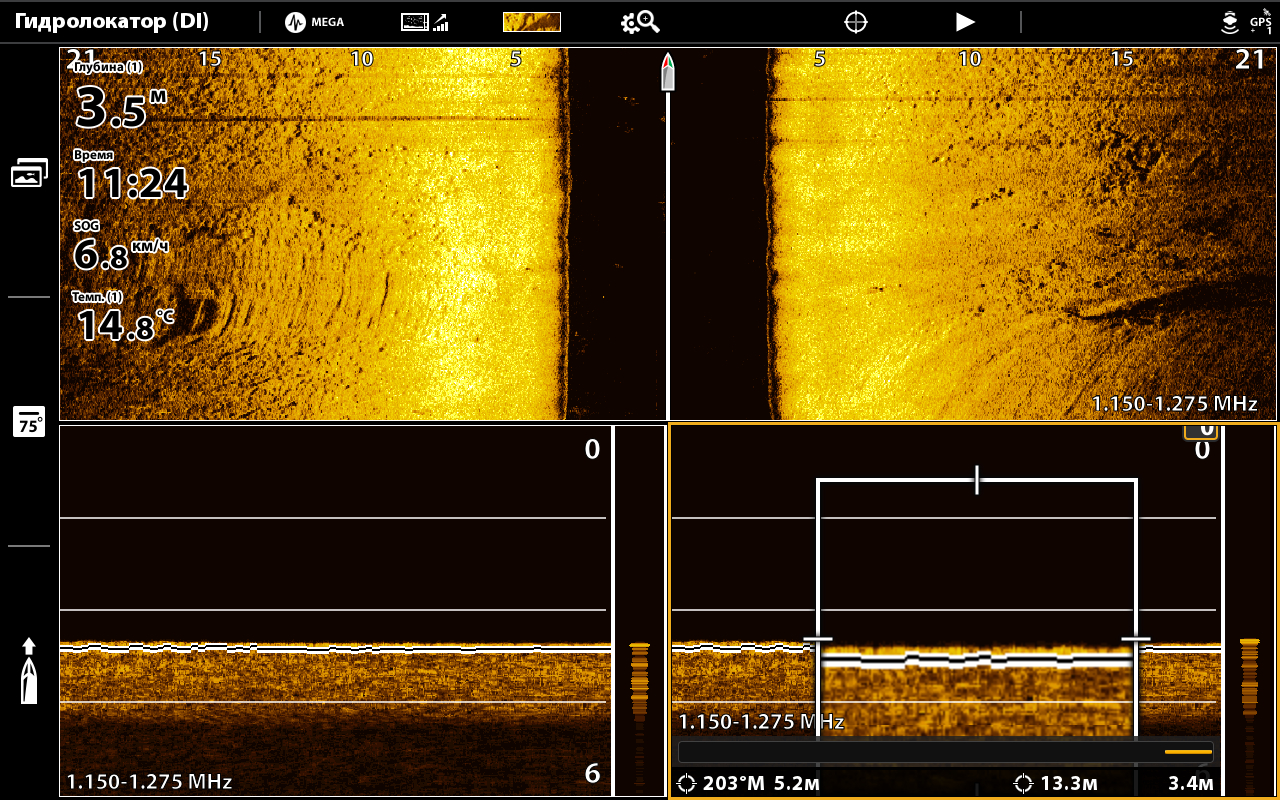Viewport: 1280px width, 800px height.
Task: Tap the Темп. 14.8°C temperature readout
Action: coord(122,318)
